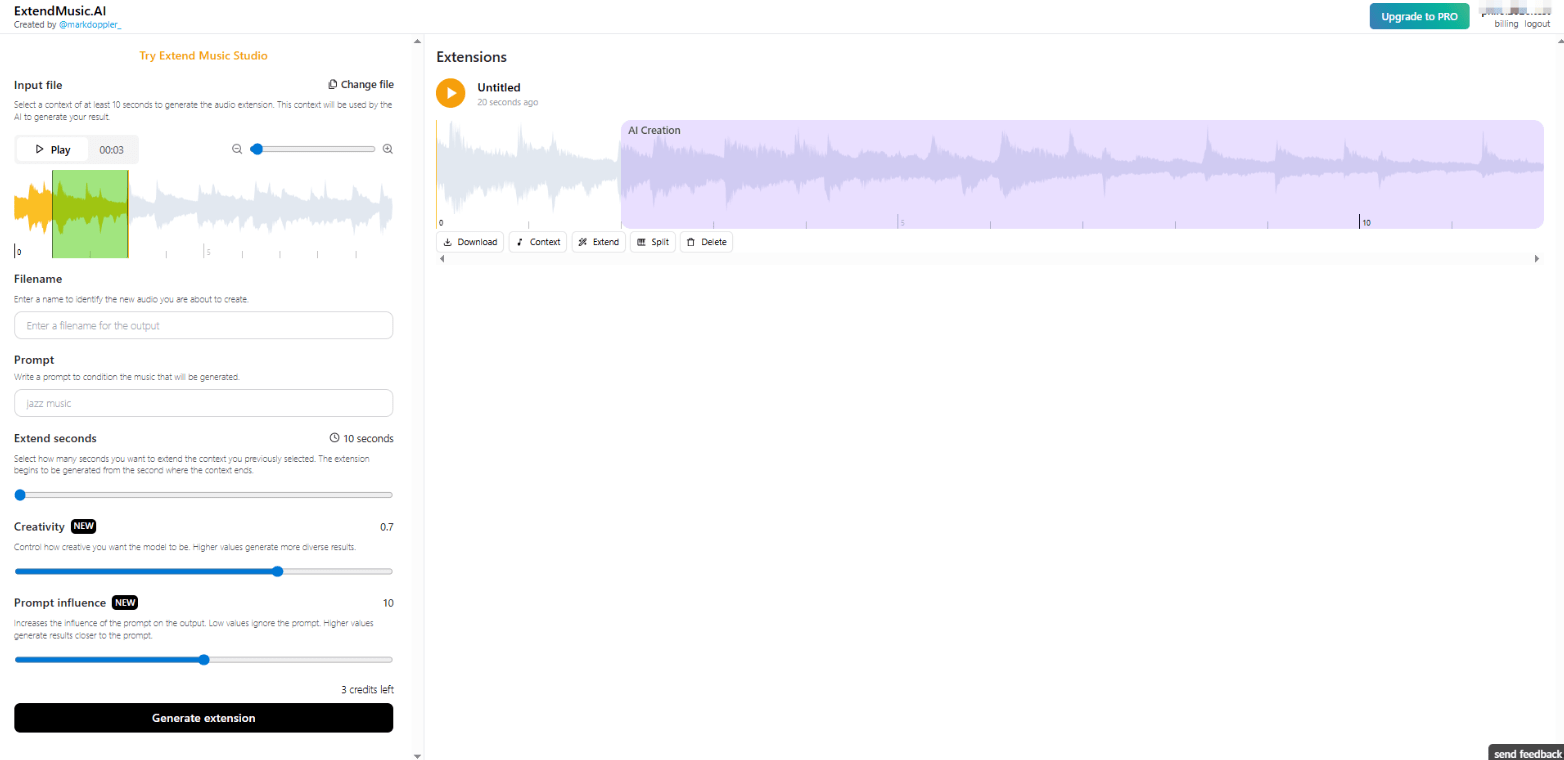This screenshot has height=760, width=1564.
Task: Adjust the Creativity slider handle
Action: [278, 571]
